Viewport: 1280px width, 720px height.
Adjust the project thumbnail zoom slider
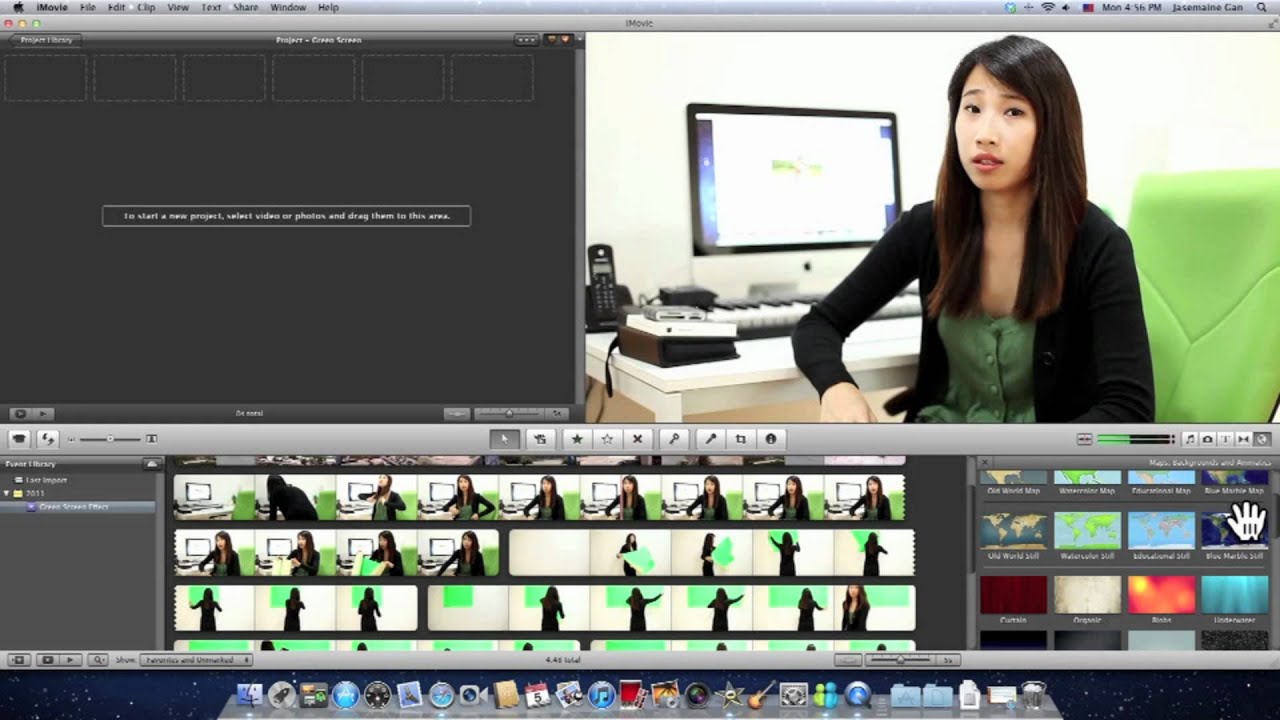click(509, 413)
